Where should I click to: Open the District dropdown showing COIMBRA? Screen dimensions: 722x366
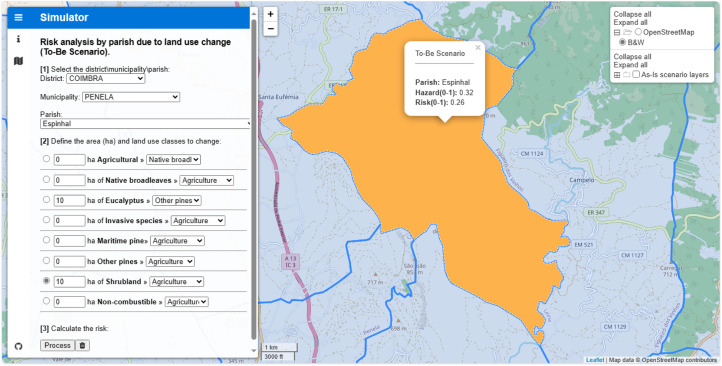pos(105,79)
